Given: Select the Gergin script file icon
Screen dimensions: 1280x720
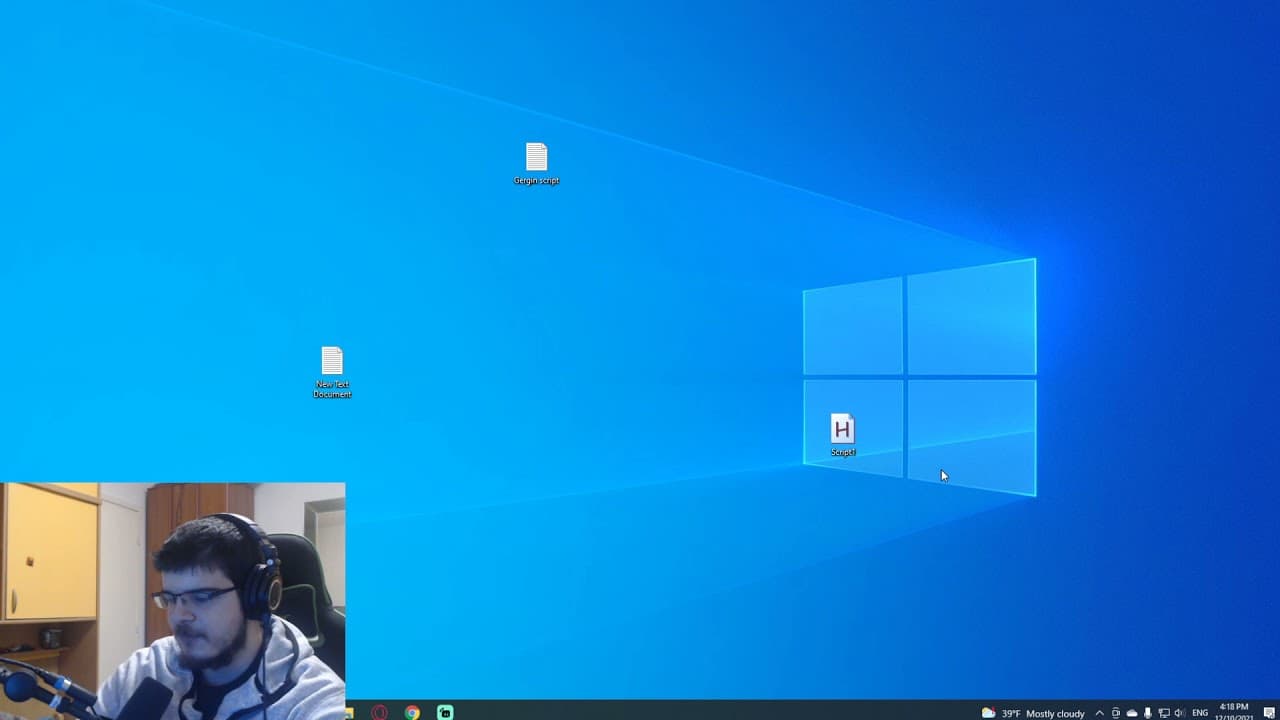Looking at the screenshot, I should point(536,164).
